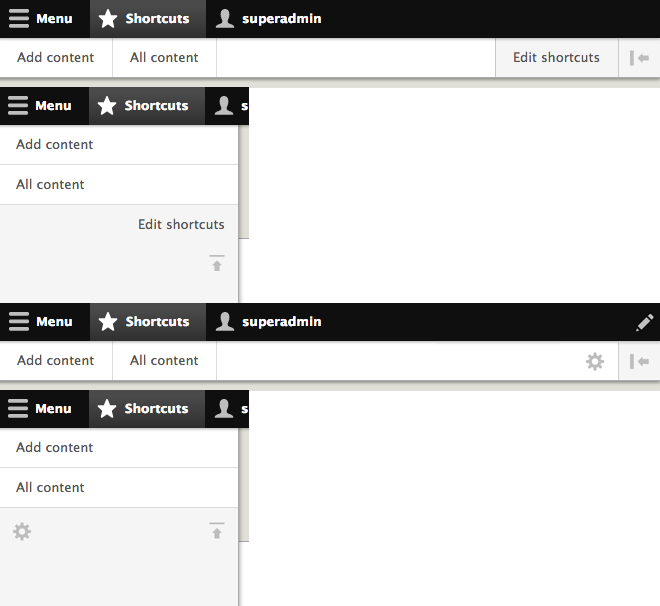The height and width of the screenshot is (606, 660).
Task: Click the hamburger Menu icon in the pencil-icon toolbar
Action: click(18, 322)
